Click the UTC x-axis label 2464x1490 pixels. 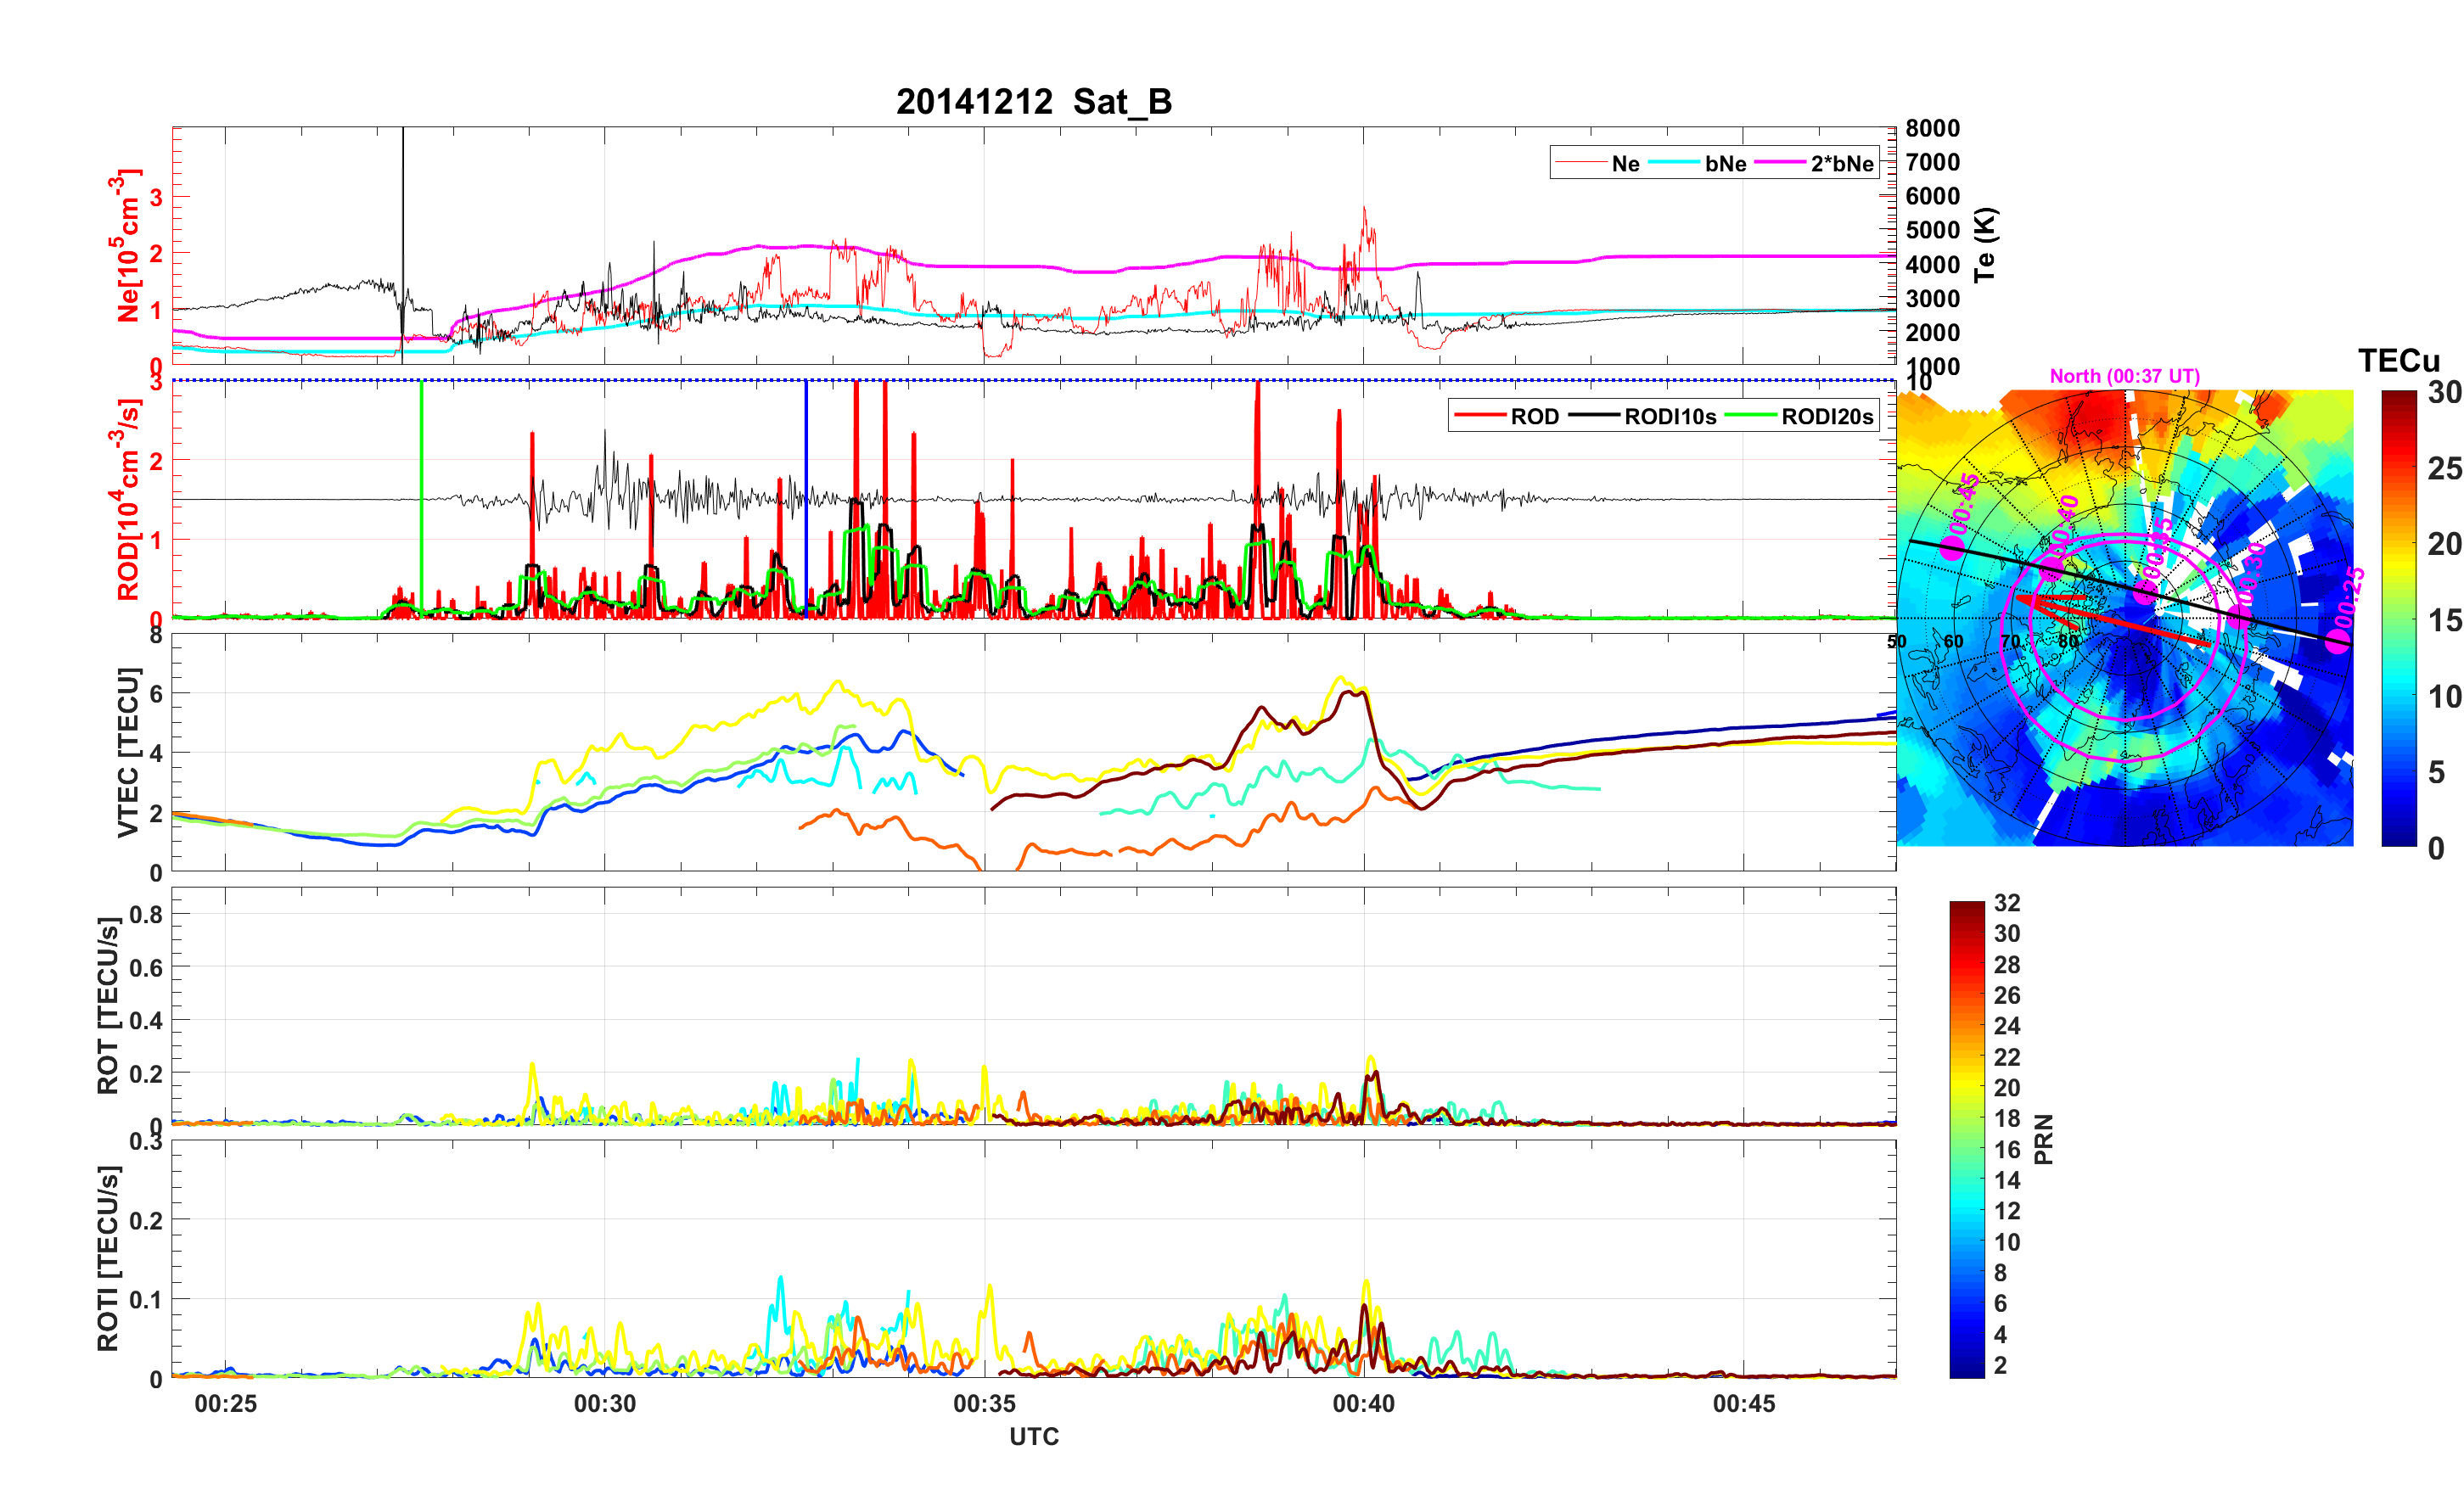coord(1033,1436)
